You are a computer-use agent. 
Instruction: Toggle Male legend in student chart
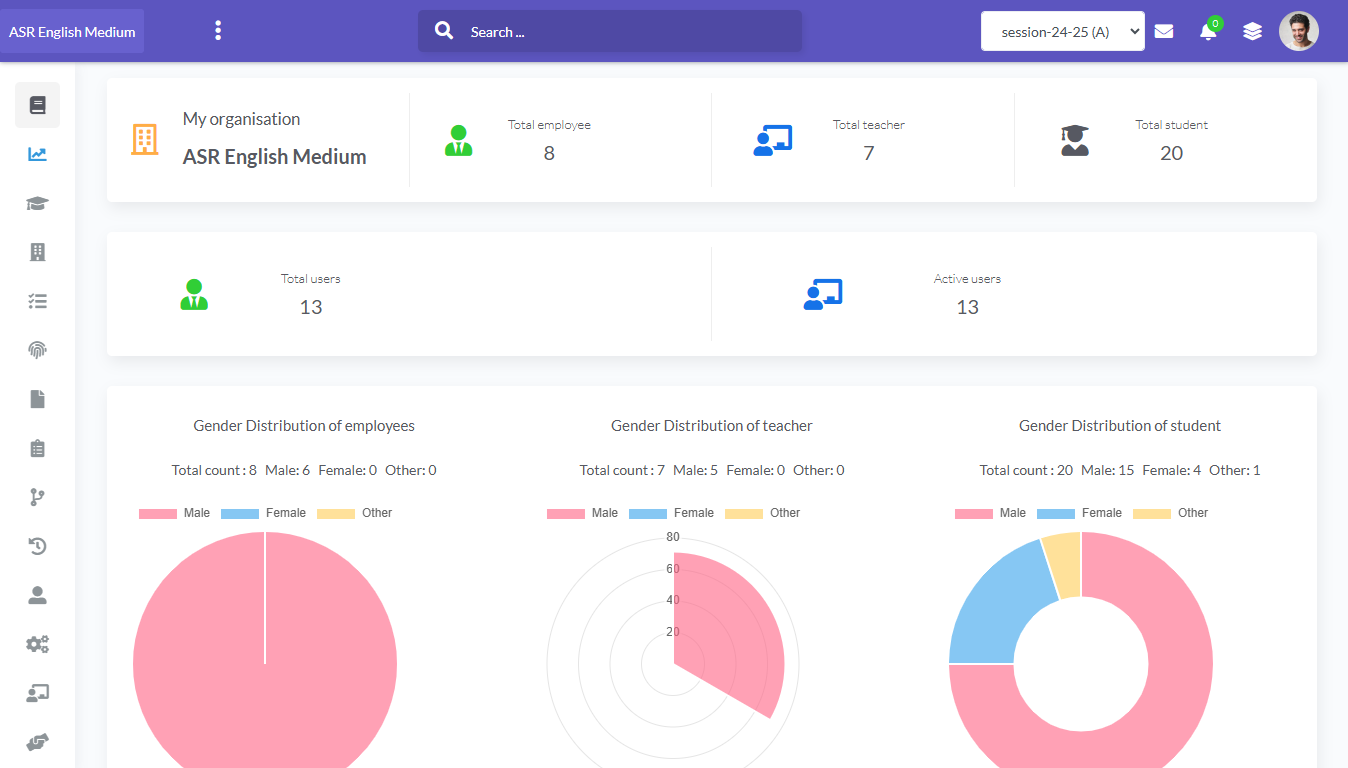pyautogui.click(x=991, y=513)
